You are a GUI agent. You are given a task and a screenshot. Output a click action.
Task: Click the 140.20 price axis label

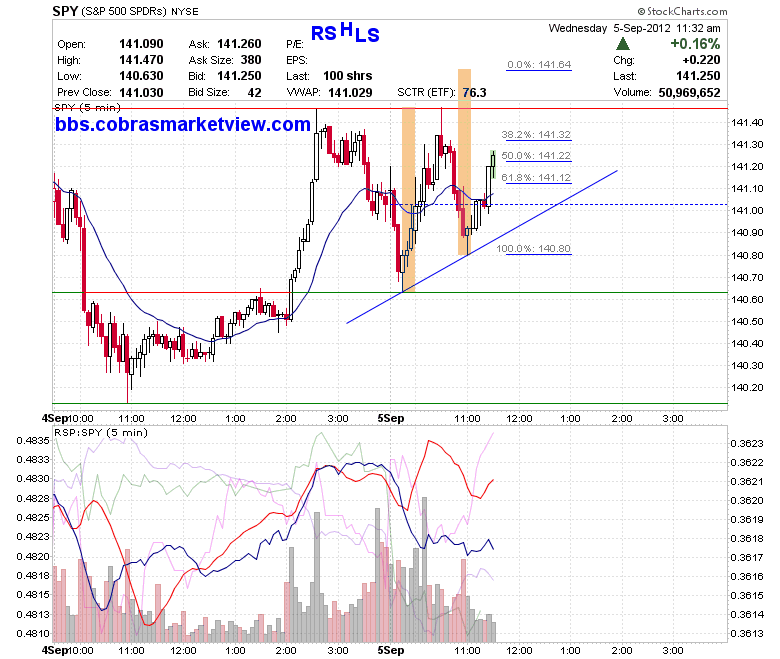coord(747,387)
